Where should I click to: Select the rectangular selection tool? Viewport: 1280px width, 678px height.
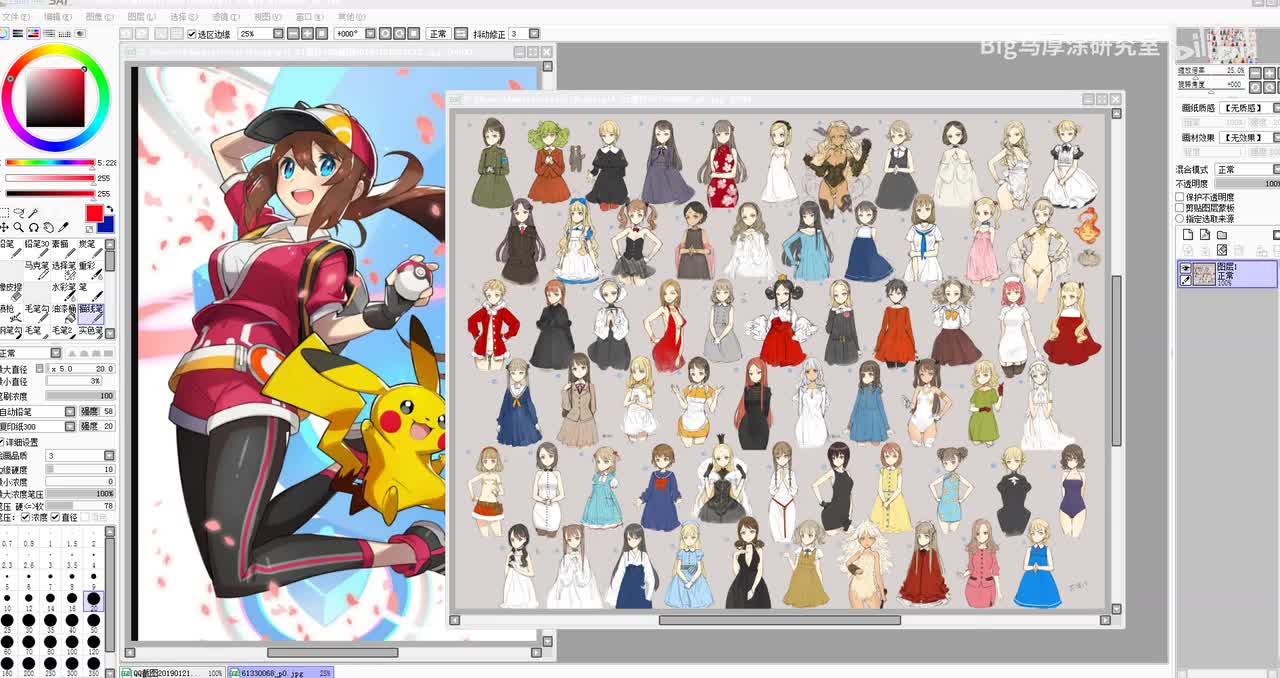[x=4, y=213]
